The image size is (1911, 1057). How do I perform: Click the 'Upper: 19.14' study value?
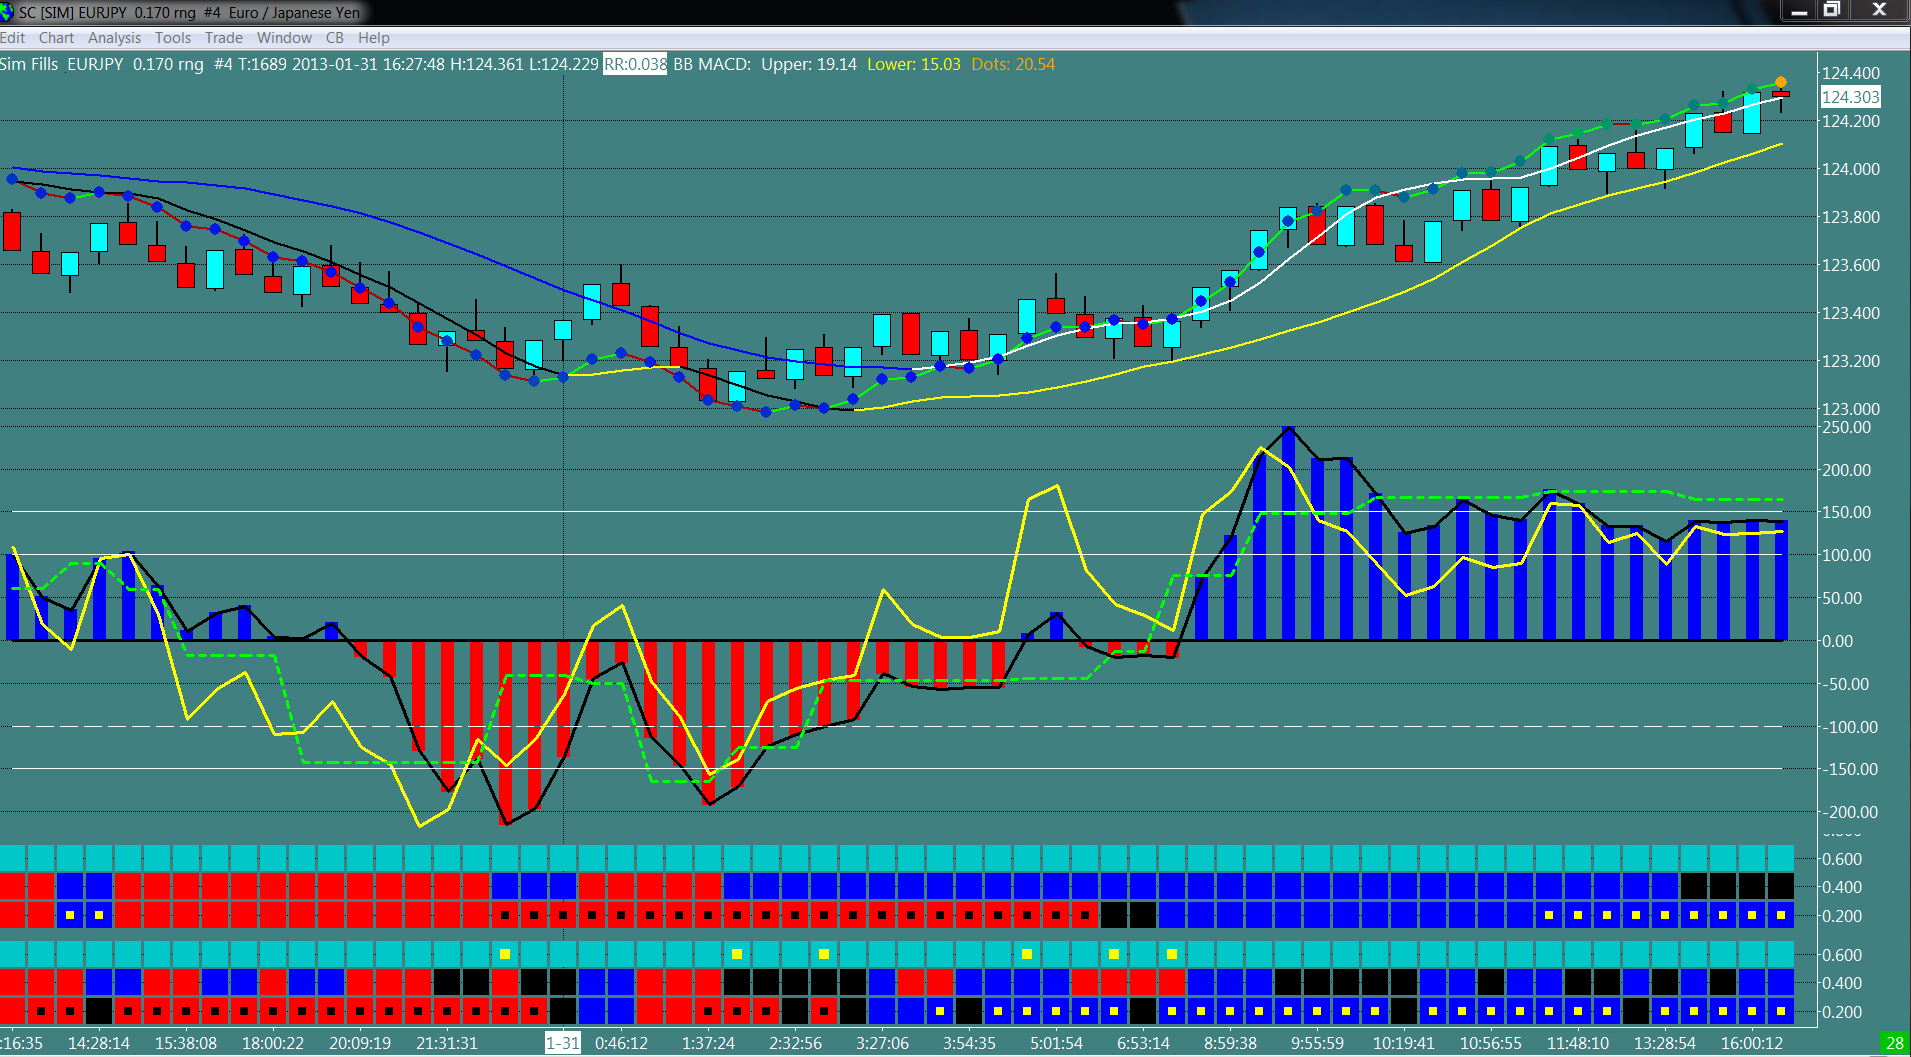coord(809,64)
